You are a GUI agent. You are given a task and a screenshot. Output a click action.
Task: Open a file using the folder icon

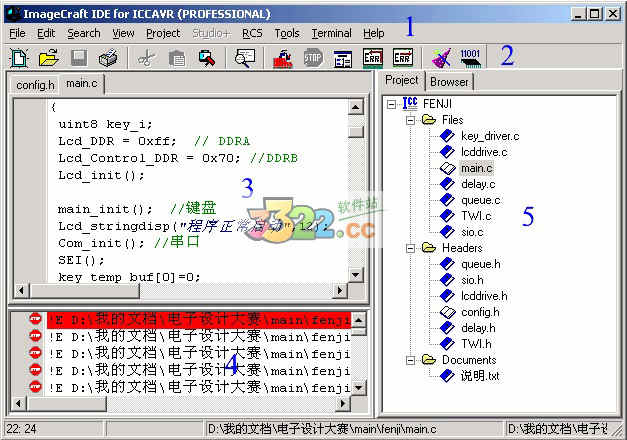coord(49,58)
